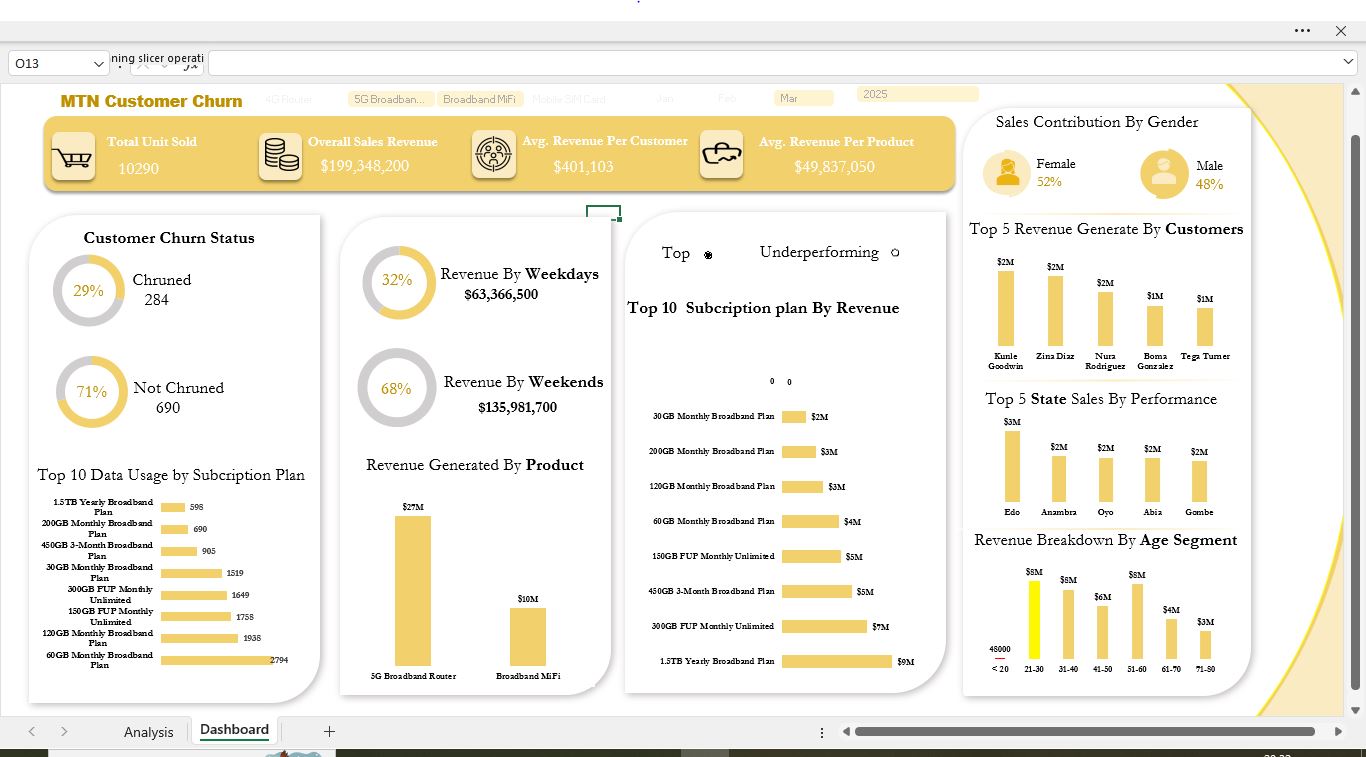The image size is (1366, 757).
Task: Click the $199,348,200 Overall Sales Revenue value
Action: pos(365,166)
